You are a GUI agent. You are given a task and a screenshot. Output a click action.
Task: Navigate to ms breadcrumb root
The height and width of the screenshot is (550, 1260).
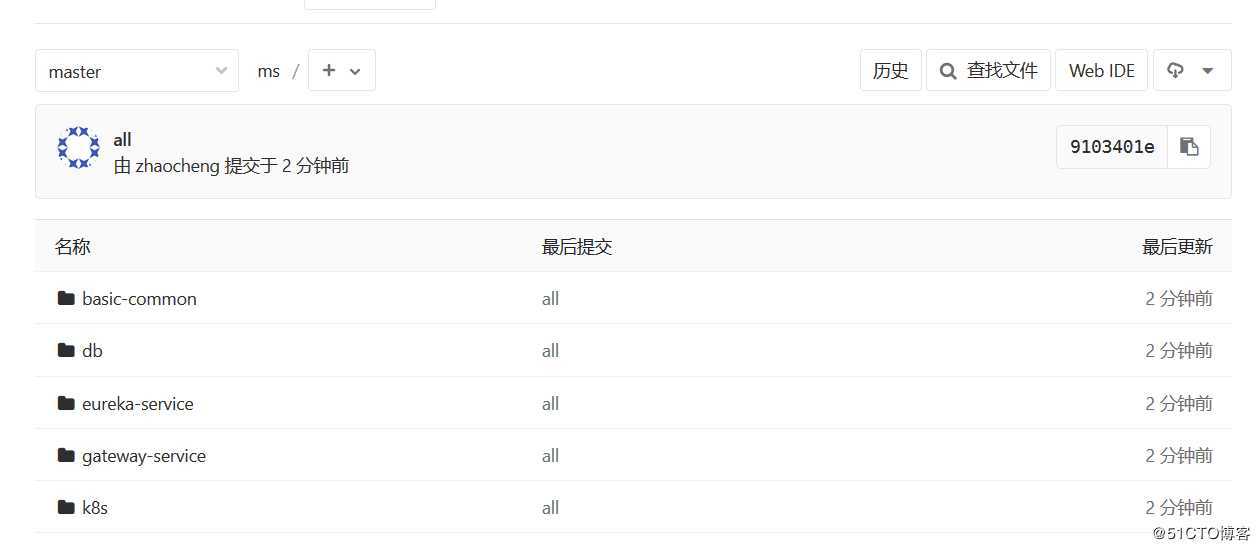[268, 71]
